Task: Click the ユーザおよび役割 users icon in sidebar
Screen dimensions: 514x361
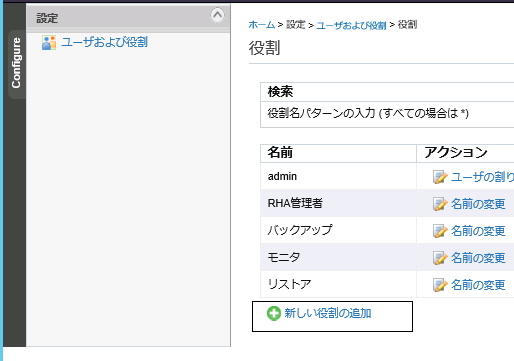Action: pyautogui.click(x=49, y=43)
